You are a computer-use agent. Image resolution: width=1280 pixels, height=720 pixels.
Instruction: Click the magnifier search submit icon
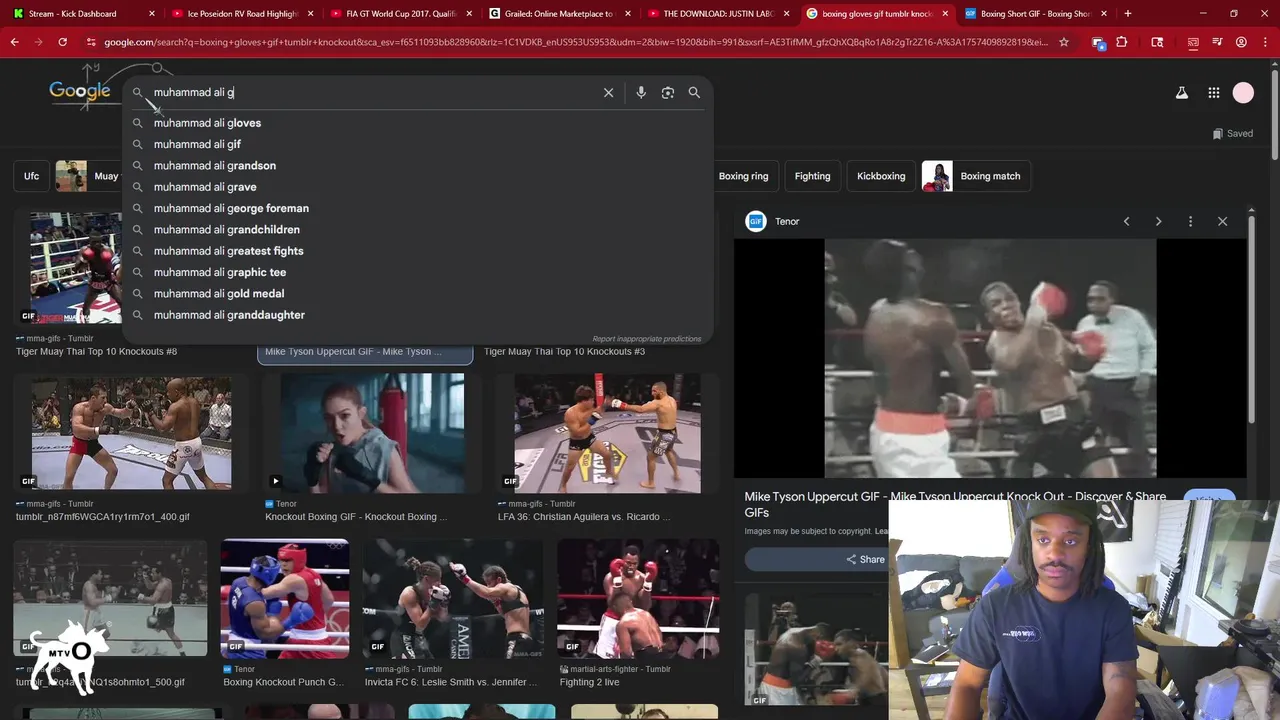694,92
